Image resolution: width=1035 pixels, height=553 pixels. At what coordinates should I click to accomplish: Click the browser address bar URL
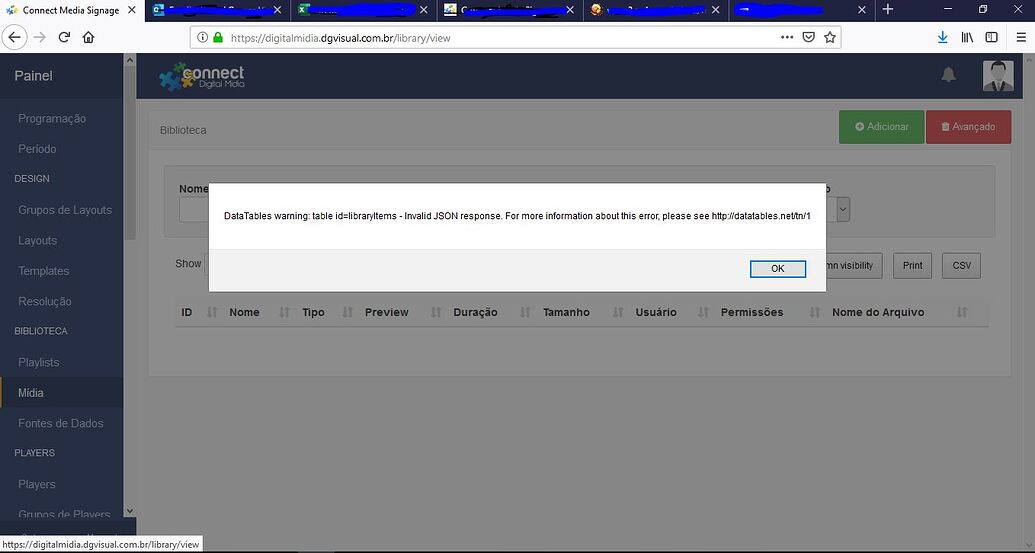tap(500, 38)
